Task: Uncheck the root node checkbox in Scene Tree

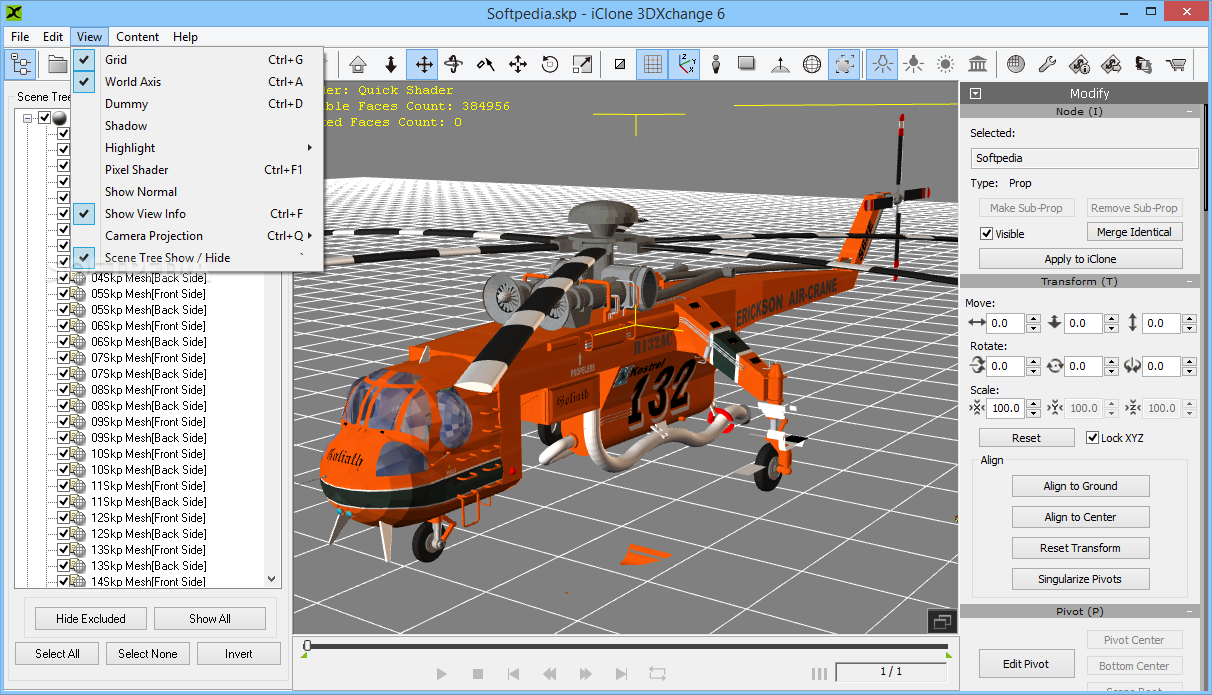Action: pos(44,118)
